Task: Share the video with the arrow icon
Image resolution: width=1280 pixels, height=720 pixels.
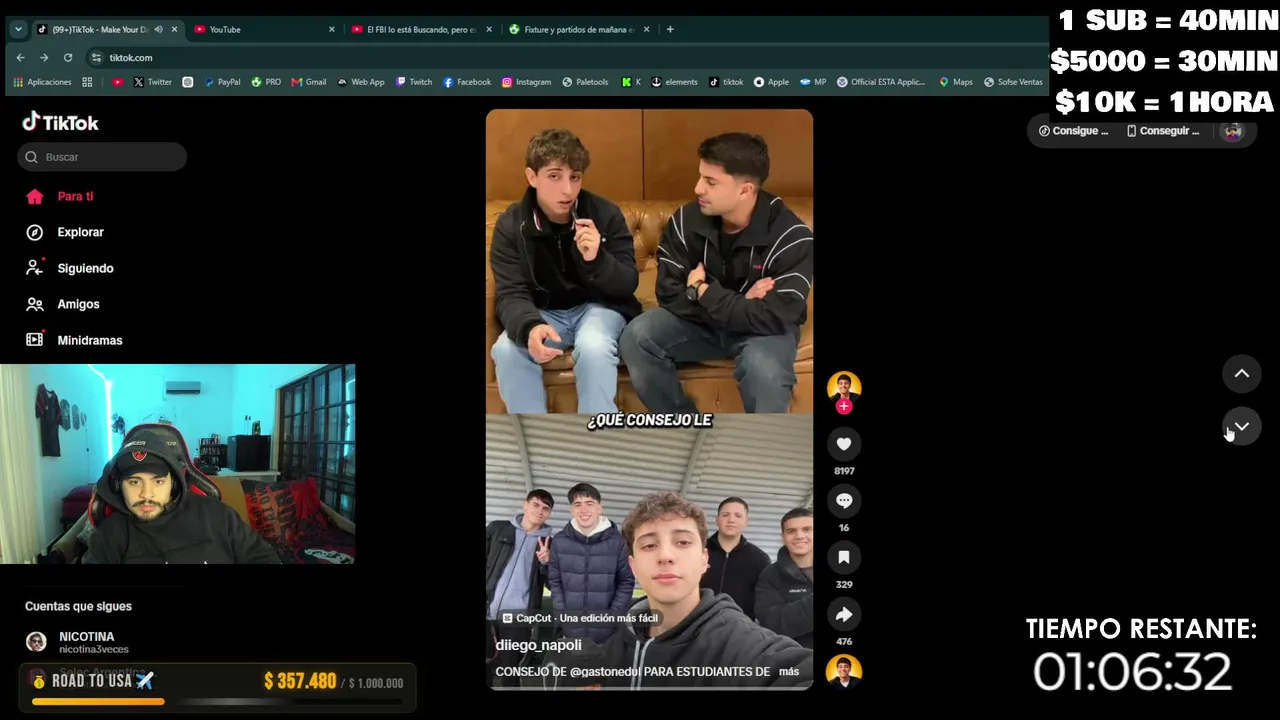Action: (844, 615)
